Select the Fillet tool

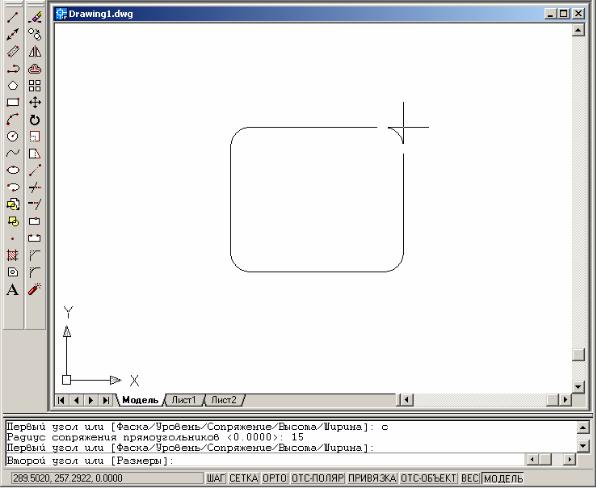click(35, 272)
